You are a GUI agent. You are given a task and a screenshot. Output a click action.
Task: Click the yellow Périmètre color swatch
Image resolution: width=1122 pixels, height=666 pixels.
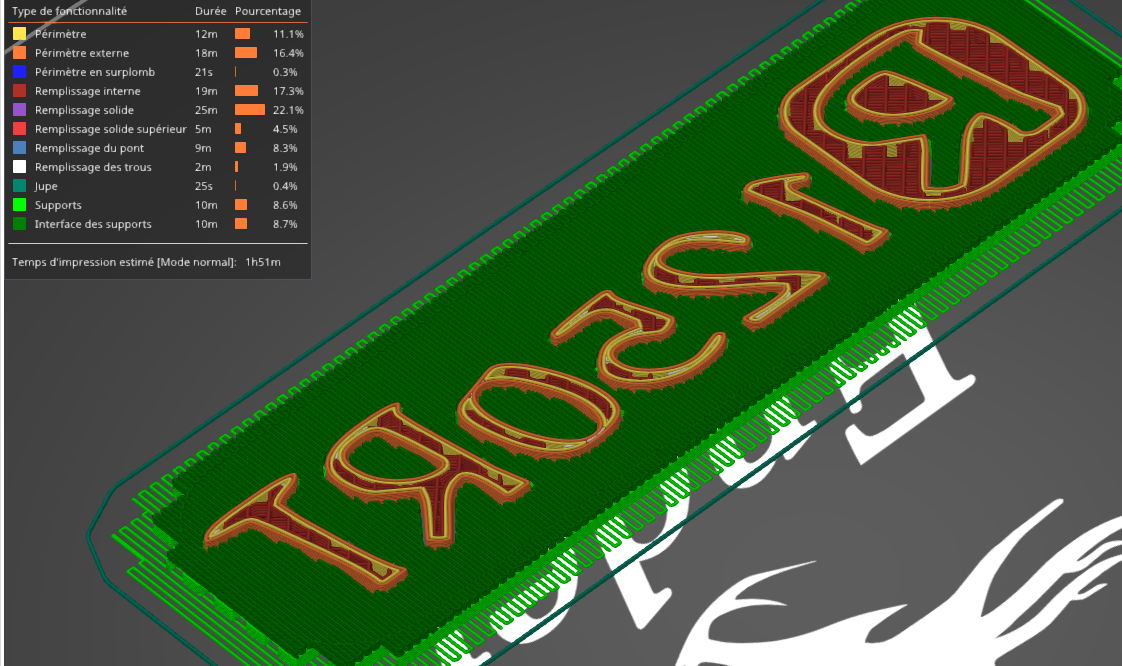[x=19, y=34]
